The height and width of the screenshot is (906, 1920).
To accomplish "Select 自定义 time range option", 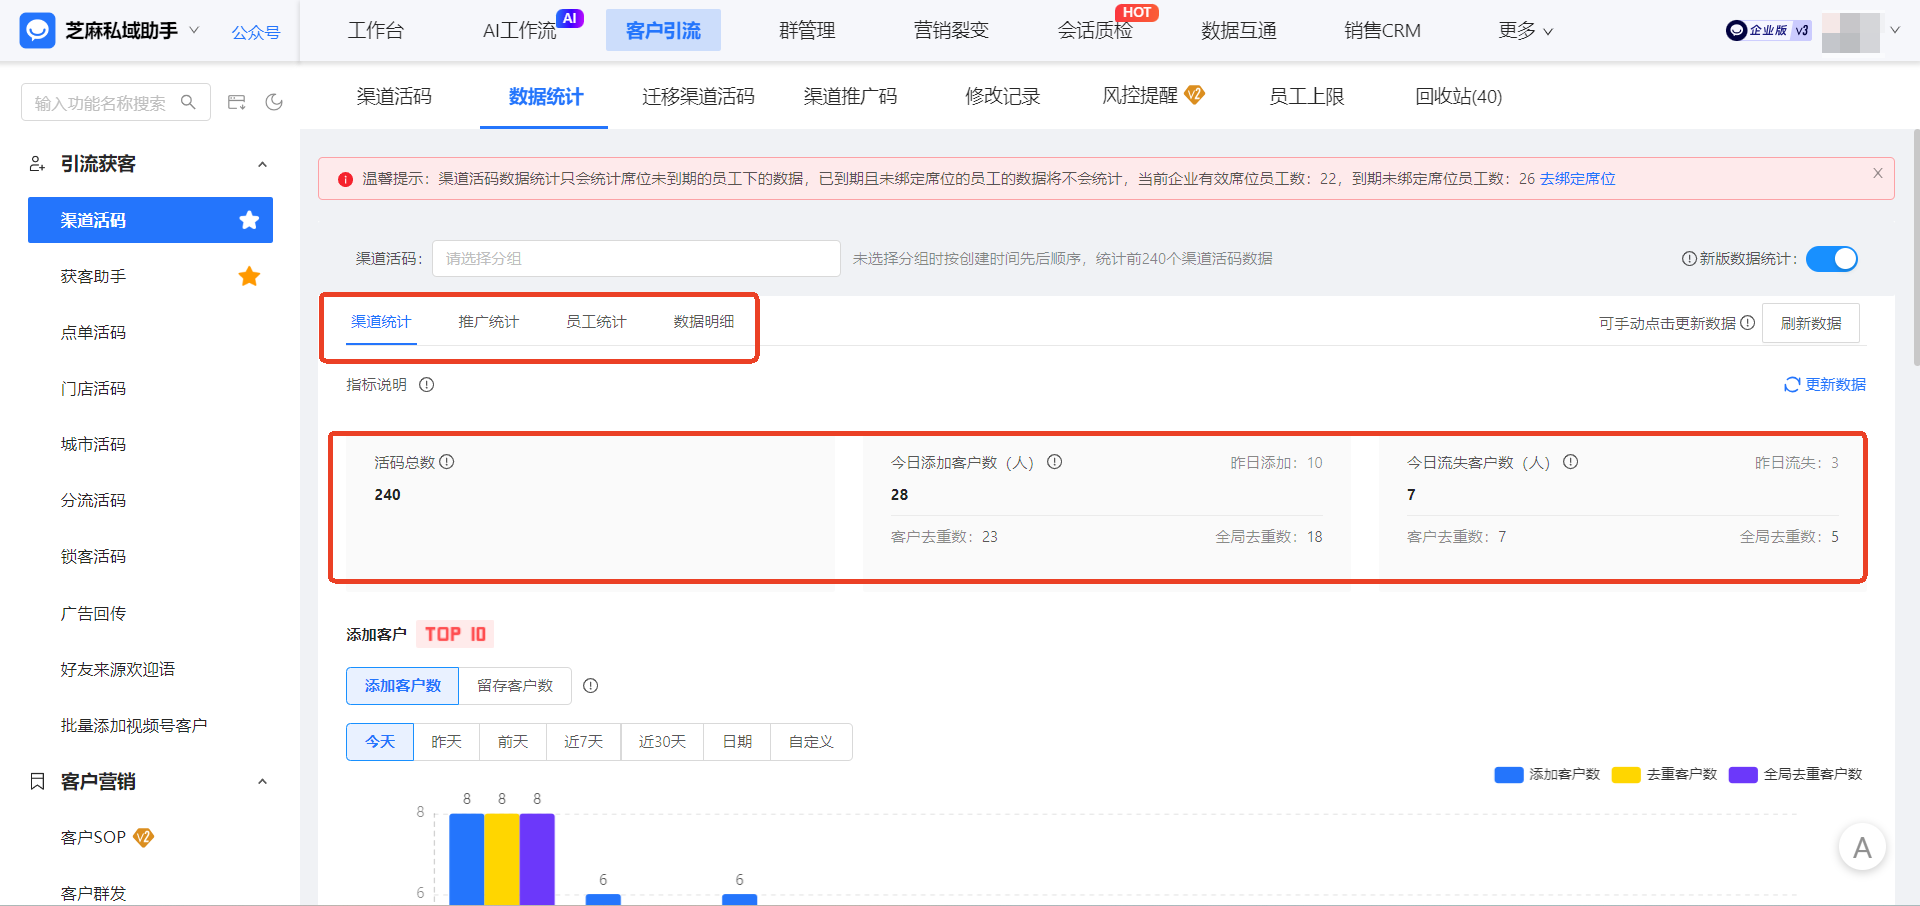I will (x=811, y=742).
